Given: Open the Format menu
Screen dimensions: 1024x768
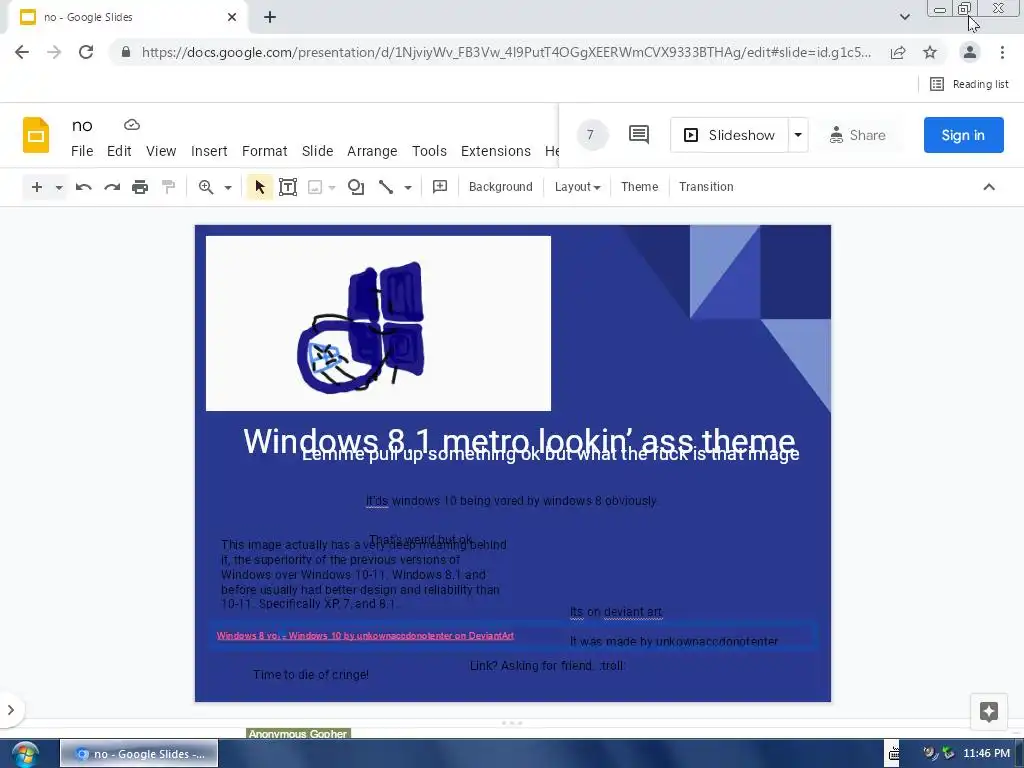Looking at the screenshot, I should click(264, 151).
